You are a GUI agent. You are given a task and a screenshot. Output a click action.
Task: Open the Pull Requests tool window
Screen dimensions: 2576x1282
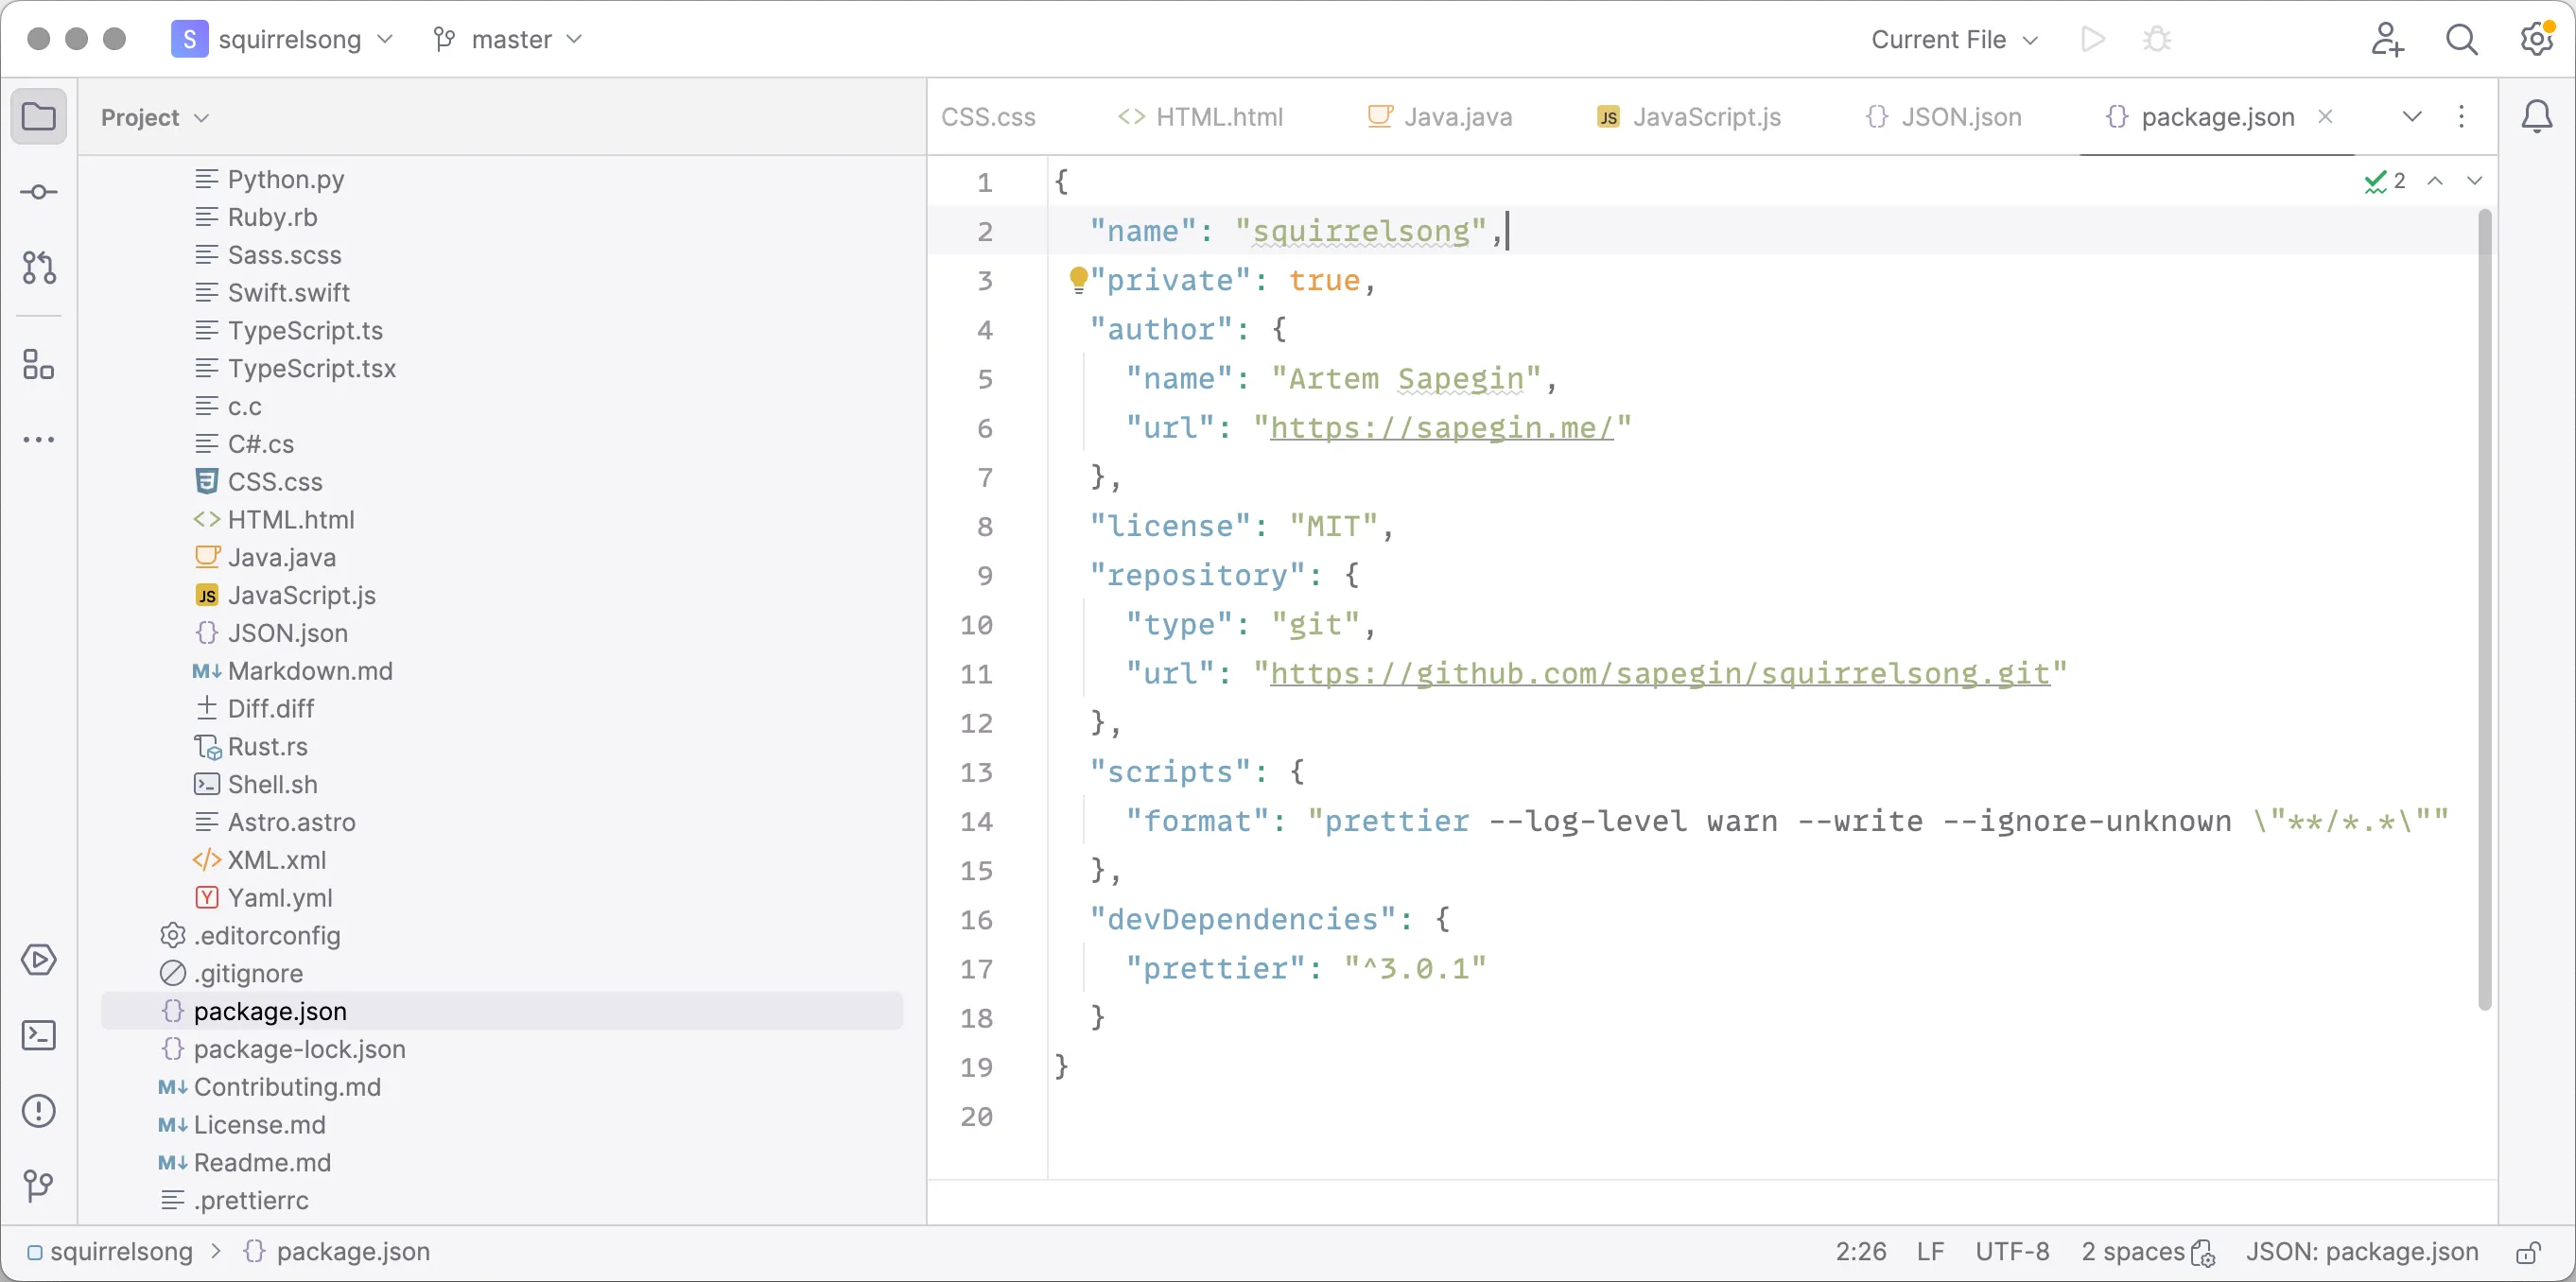(39, 267)
